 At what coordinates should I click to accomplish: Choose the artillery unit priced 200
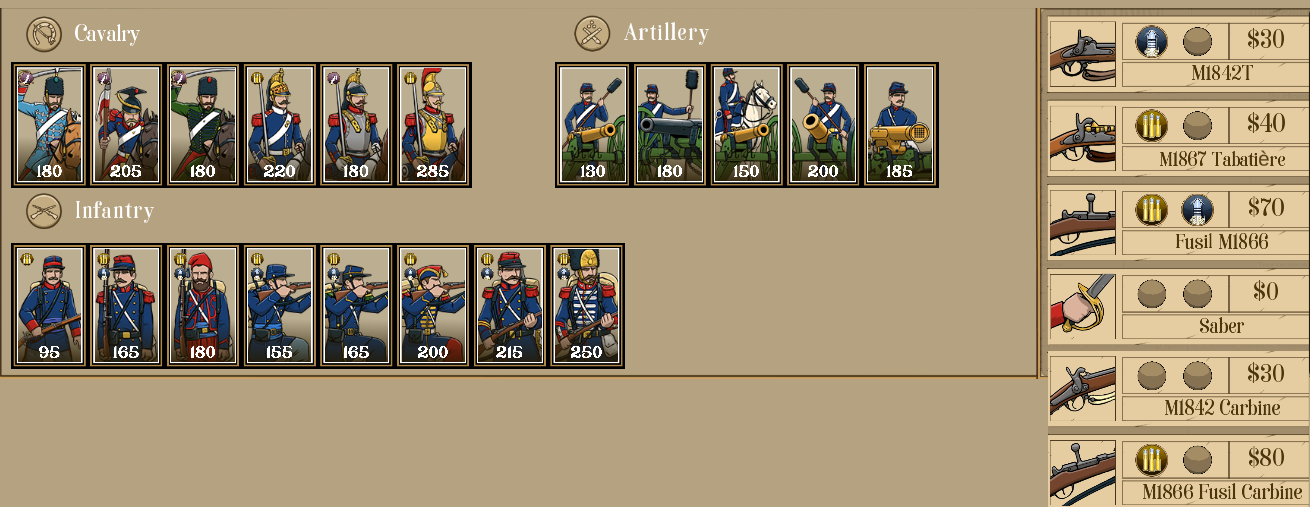(x=824, y=125)
